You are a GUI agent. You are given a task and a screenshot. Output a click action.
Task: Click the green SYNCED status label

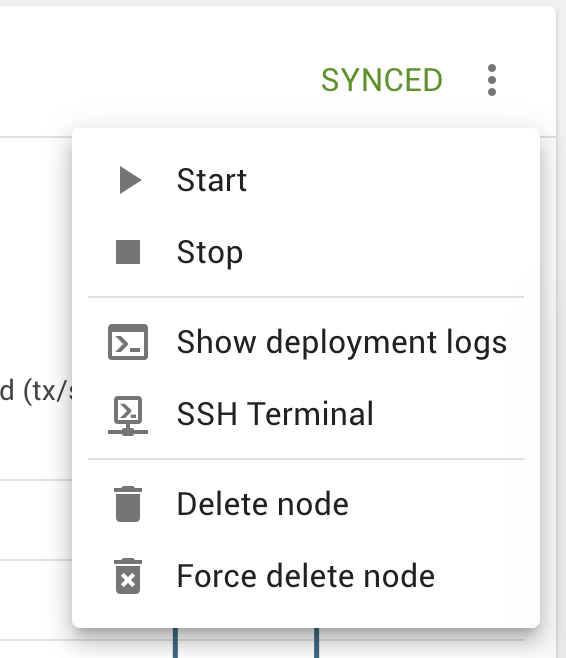[x=382, y=80]
